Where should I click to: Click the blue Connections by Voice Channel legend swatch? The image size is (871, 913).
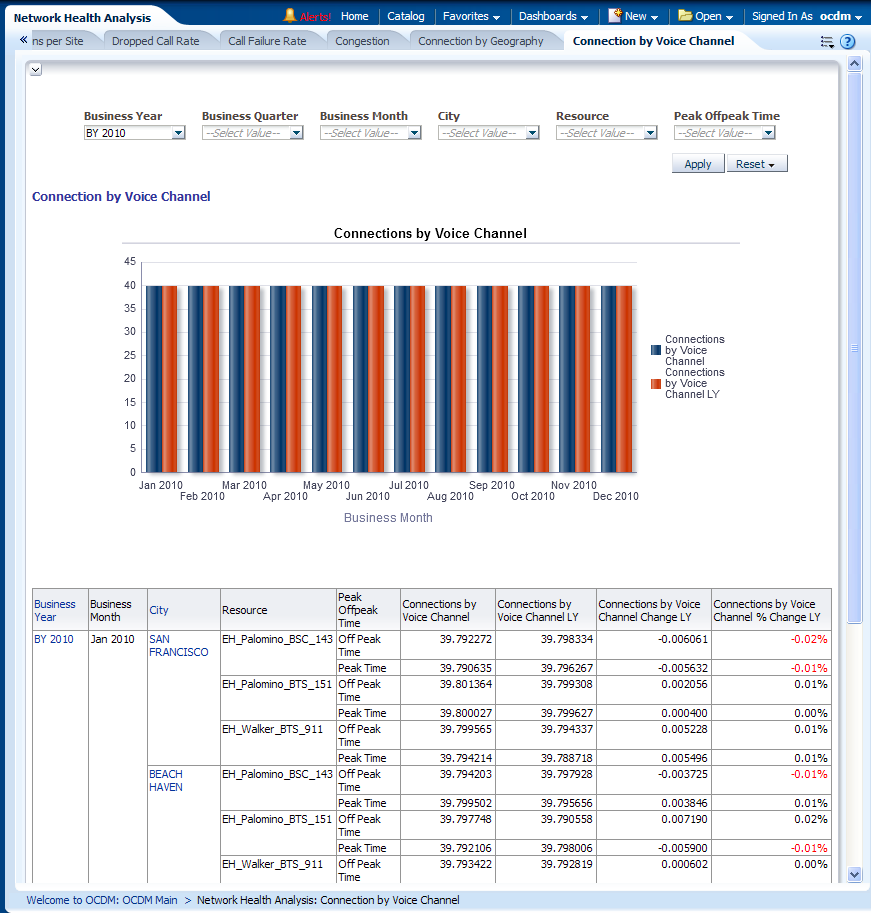point(656,350)
